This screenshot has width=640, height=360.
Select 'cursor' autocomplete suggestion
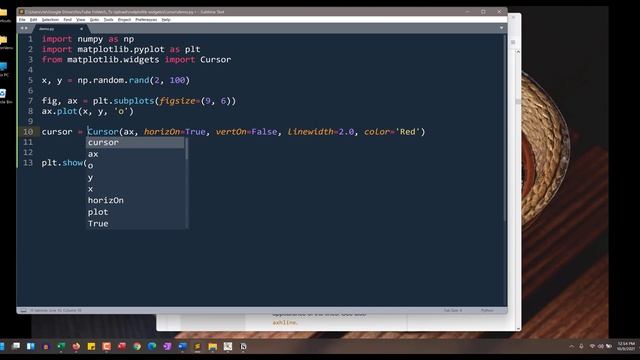point(135,142)
